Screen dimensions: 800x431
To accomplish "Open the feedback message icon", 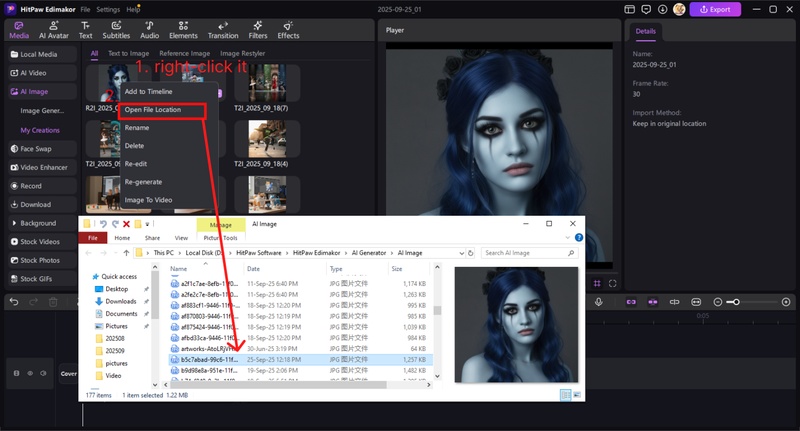I will point(646,9).
